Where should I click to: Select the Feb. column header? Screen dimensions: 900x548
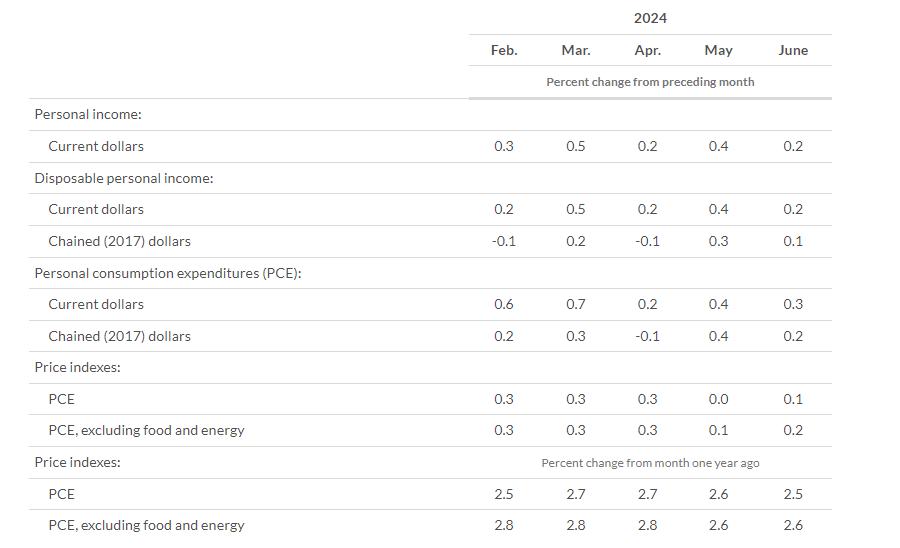pos(504,50)
